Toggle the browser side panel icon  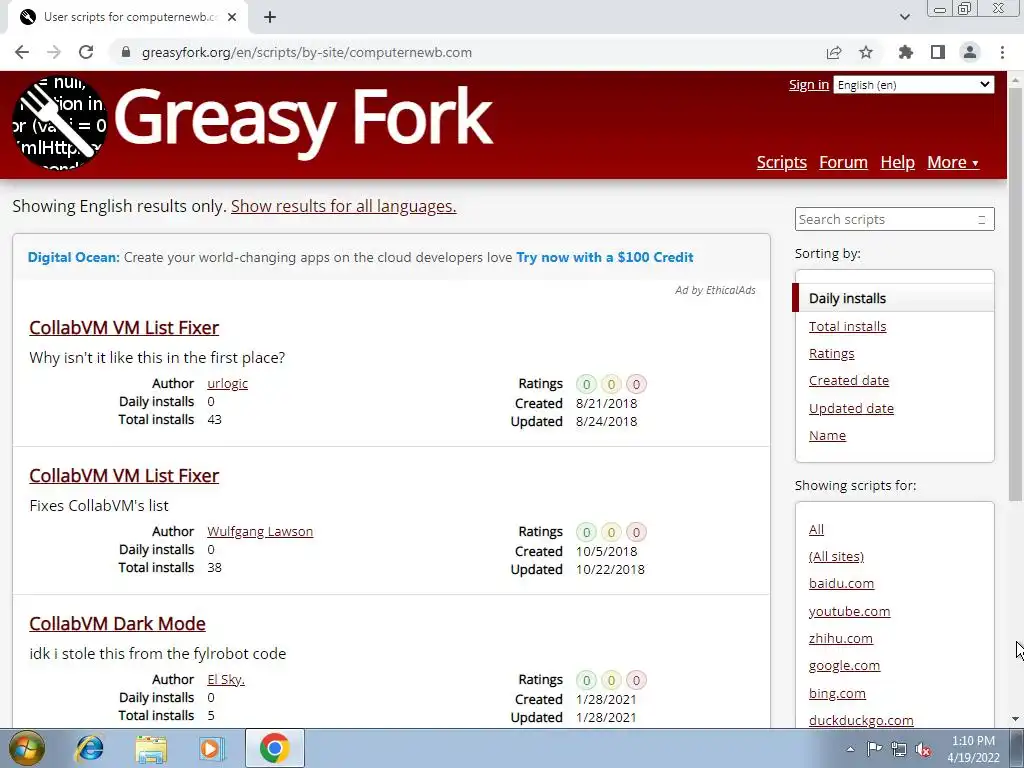pyautogui.click(x=938, y=52)
